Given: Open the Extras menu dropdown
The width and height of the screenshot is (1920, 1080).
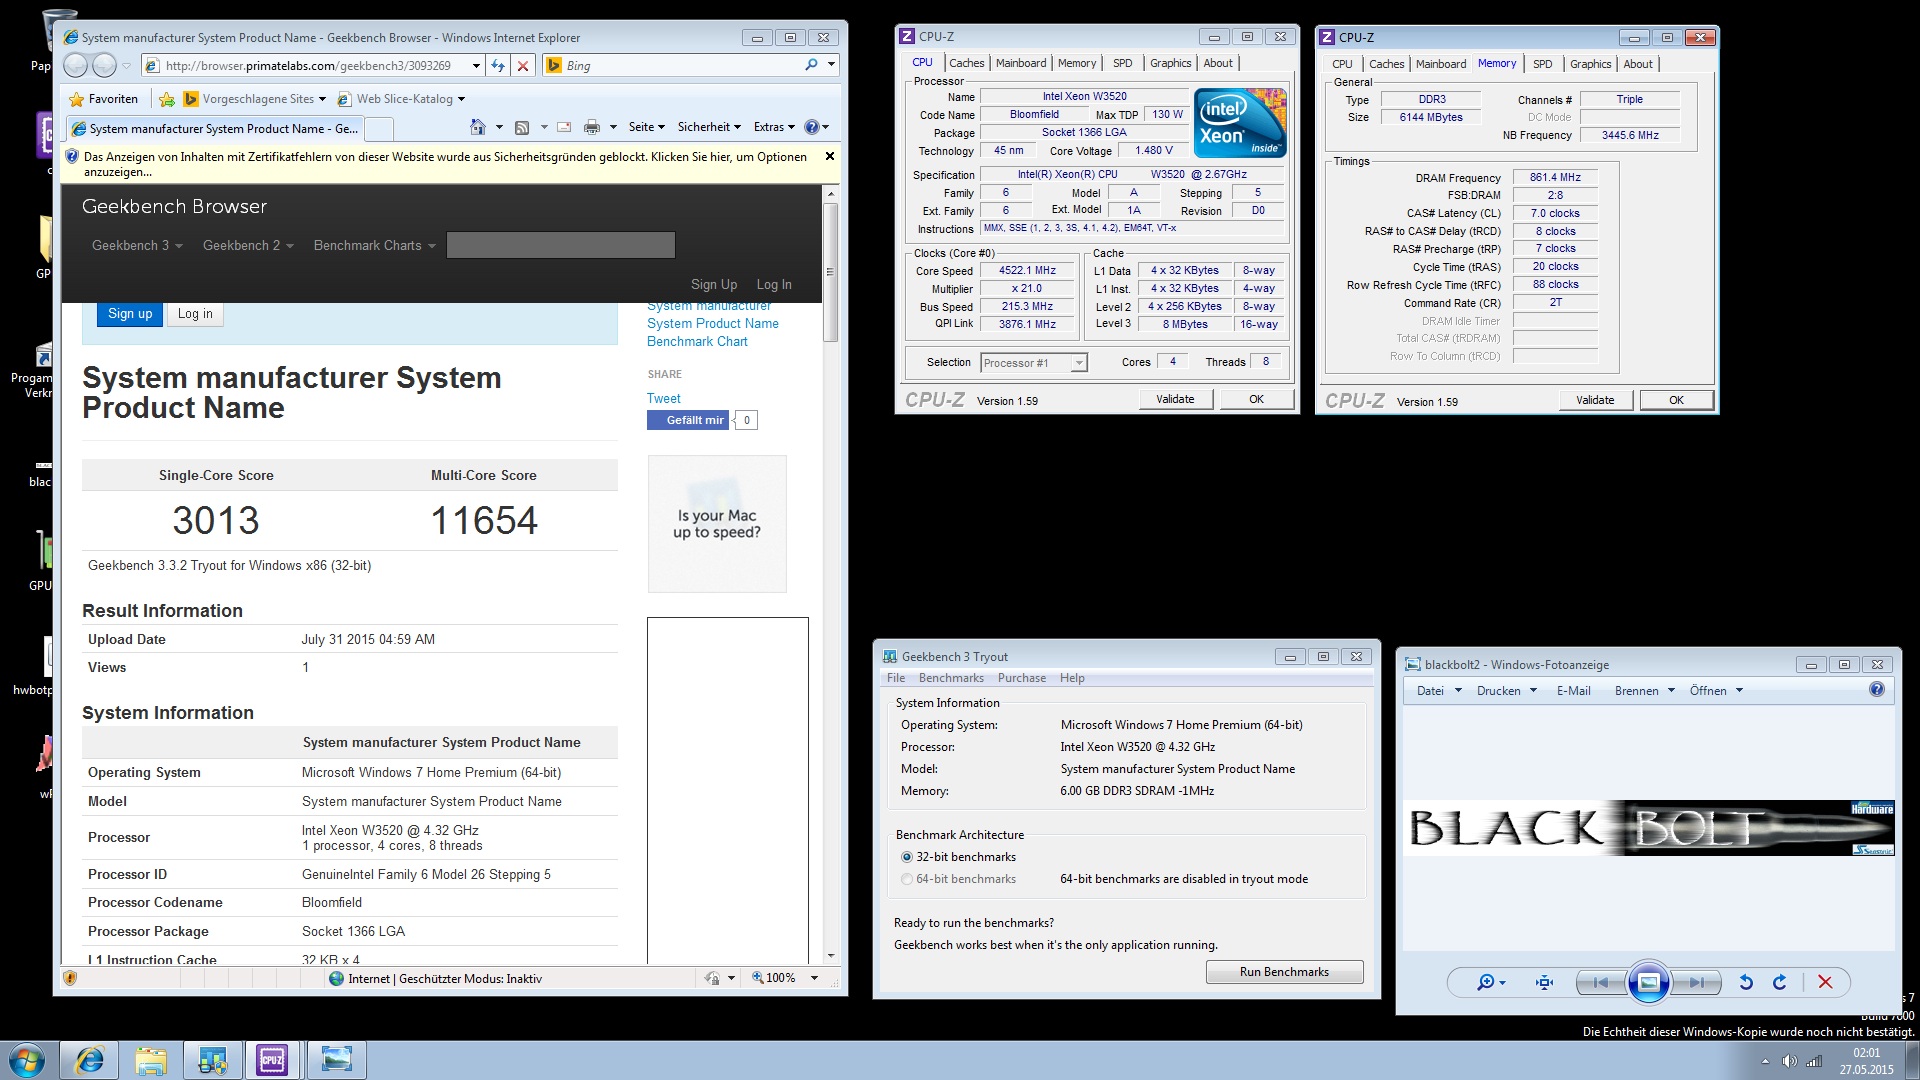Looking at the screenshot, I should tap(774, 127).
